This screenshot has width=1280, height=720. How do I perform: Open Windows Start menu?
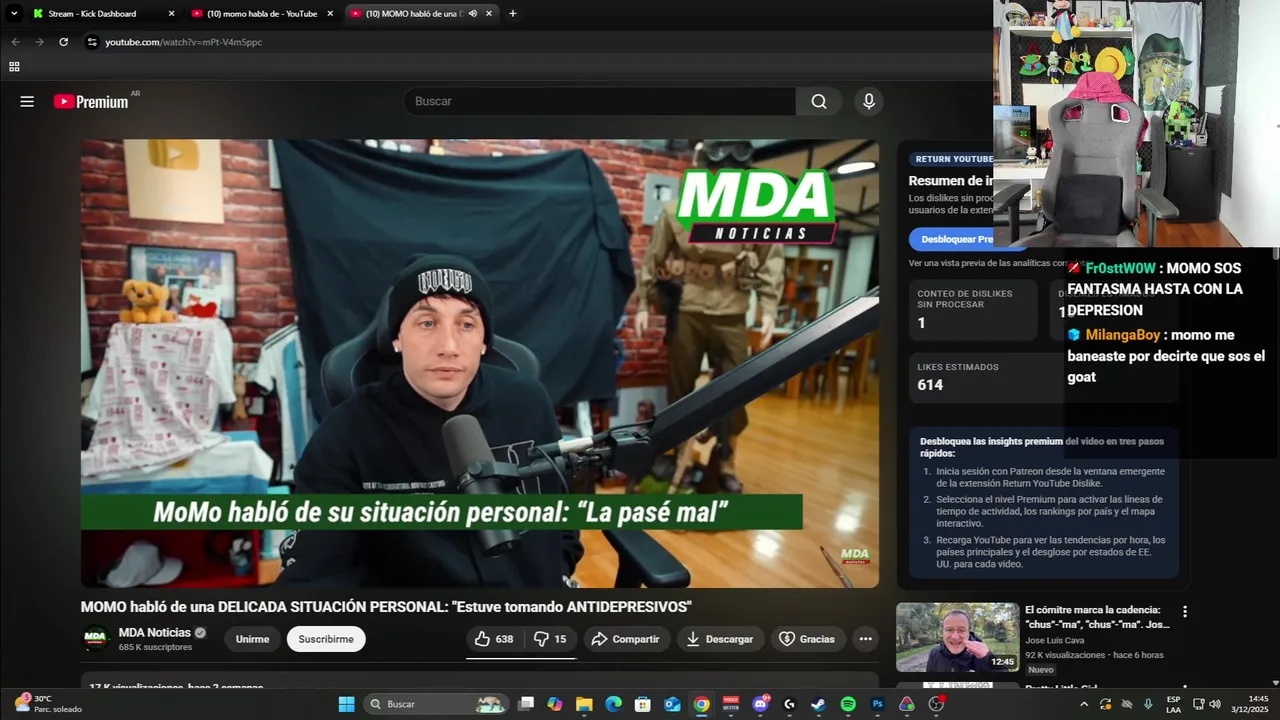click(x=346, y=704)
